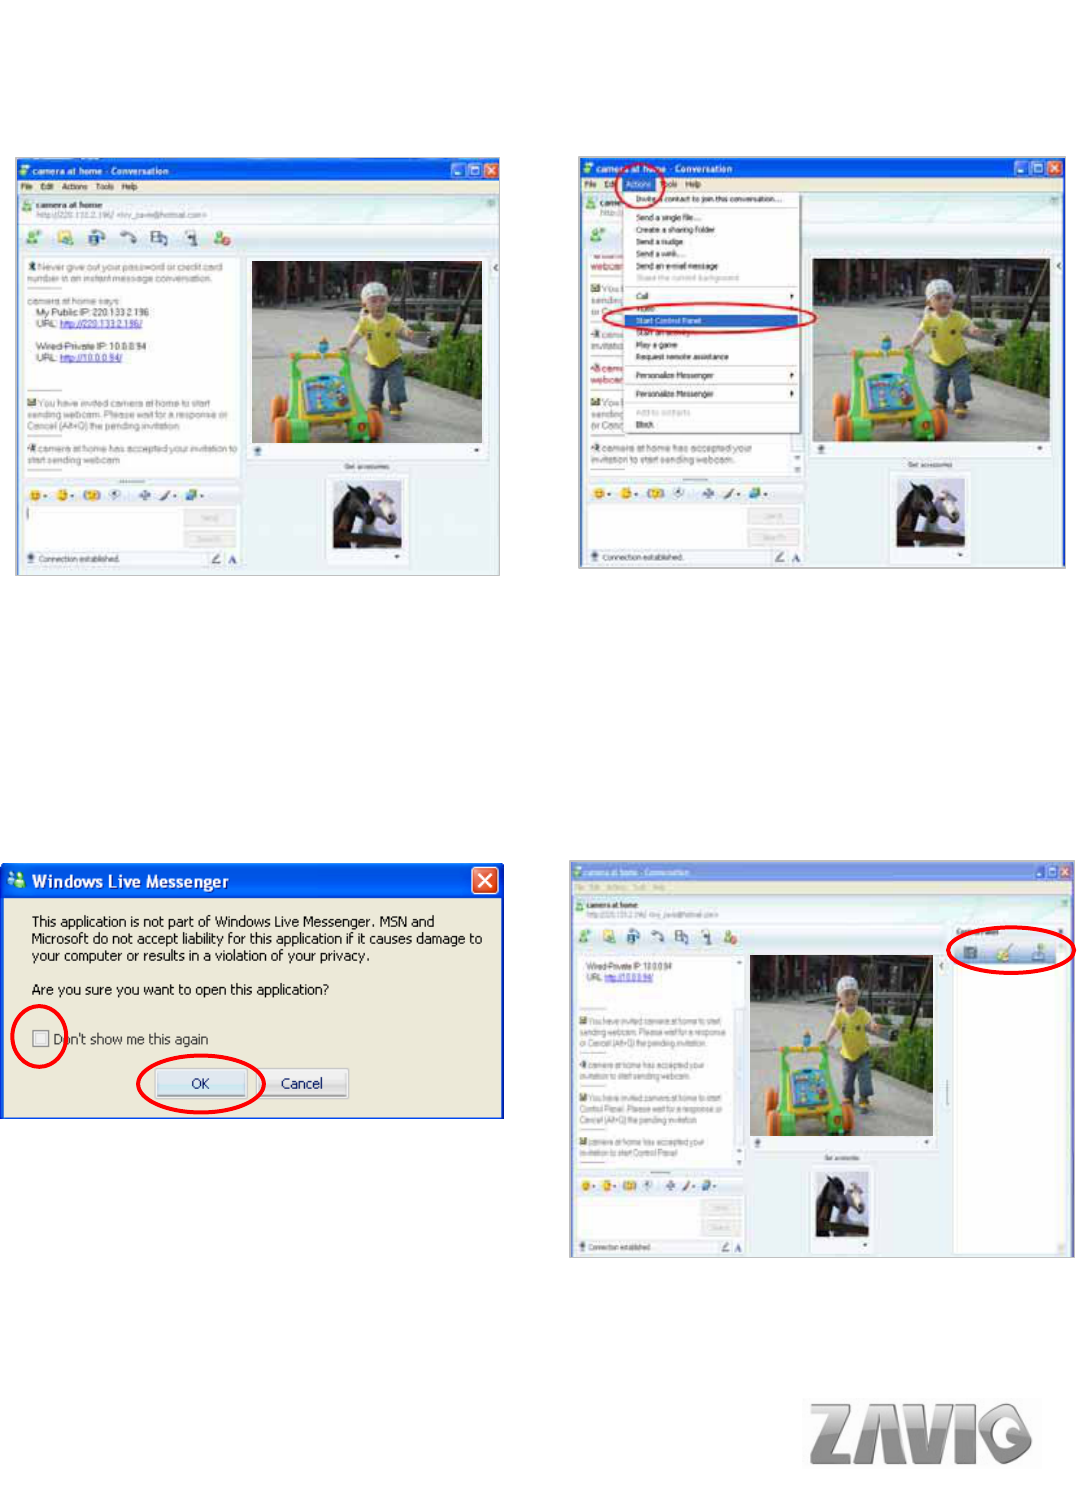1077x1489 pixels.
Task: Open emoticon picker in Public IP window
Action: point(38,495)
